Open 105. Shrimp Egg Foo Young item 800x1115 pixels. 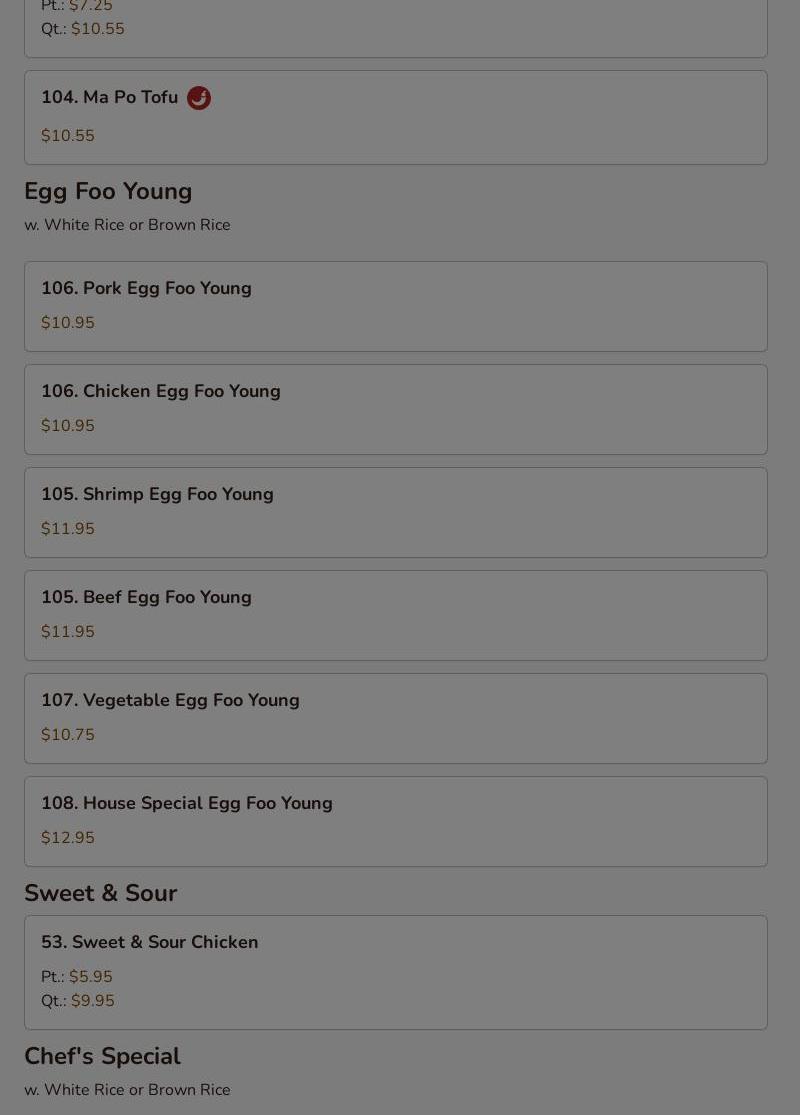pyautogui.click(x=157, y=494)
